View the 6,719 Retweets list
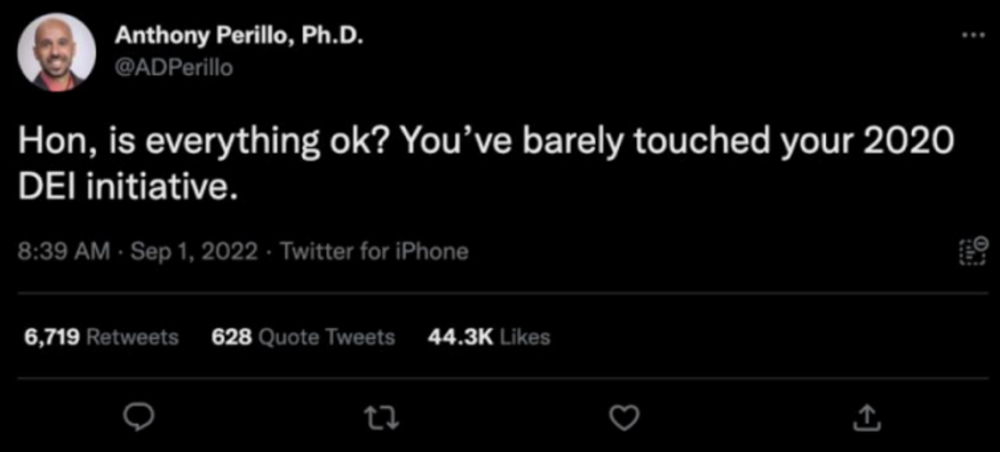This screenshot has width=1000, height=452. (x=101, y=336)
